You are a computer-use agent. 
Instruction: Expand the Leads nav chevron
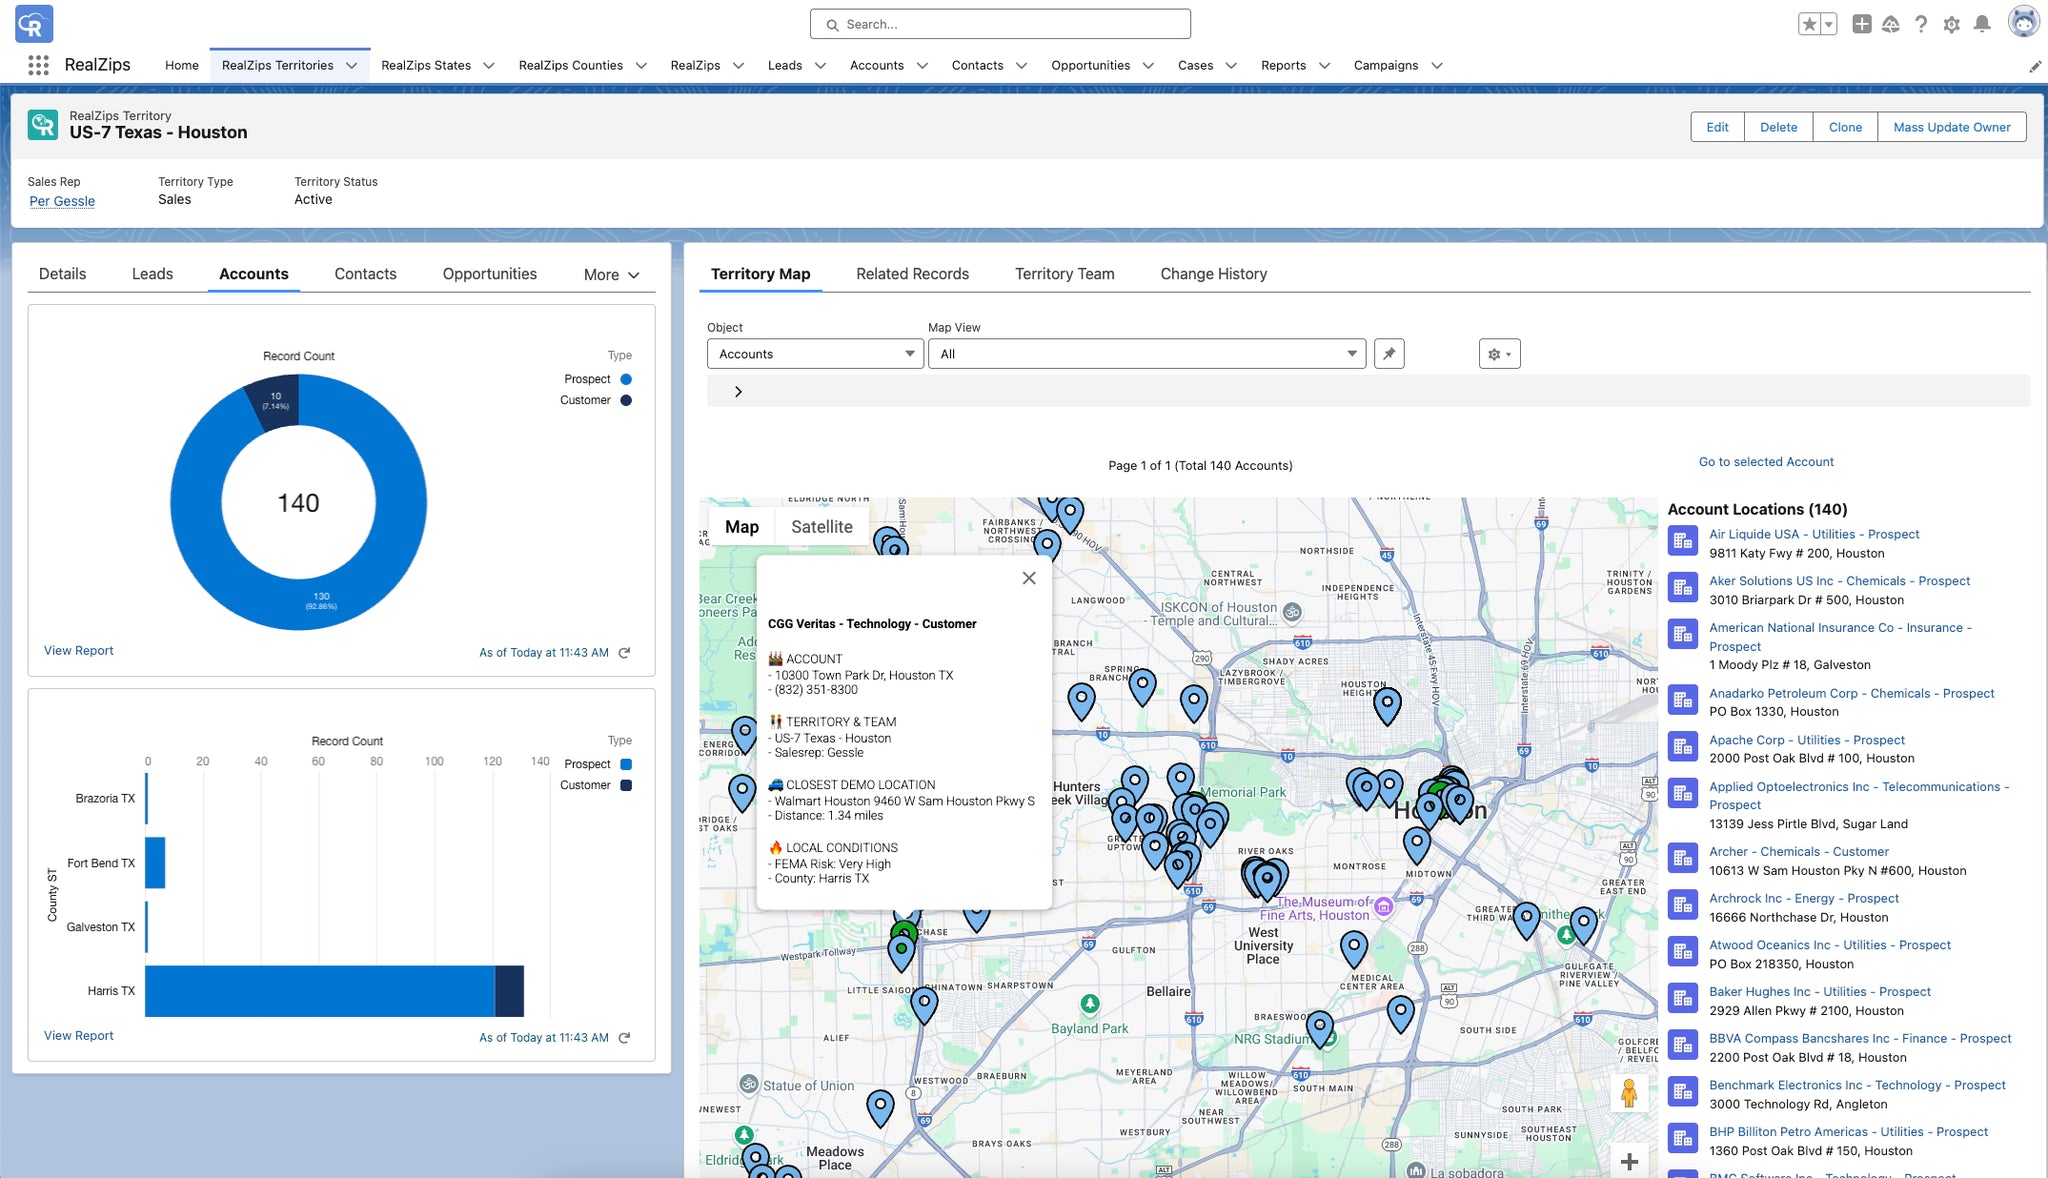click(820, 66)
